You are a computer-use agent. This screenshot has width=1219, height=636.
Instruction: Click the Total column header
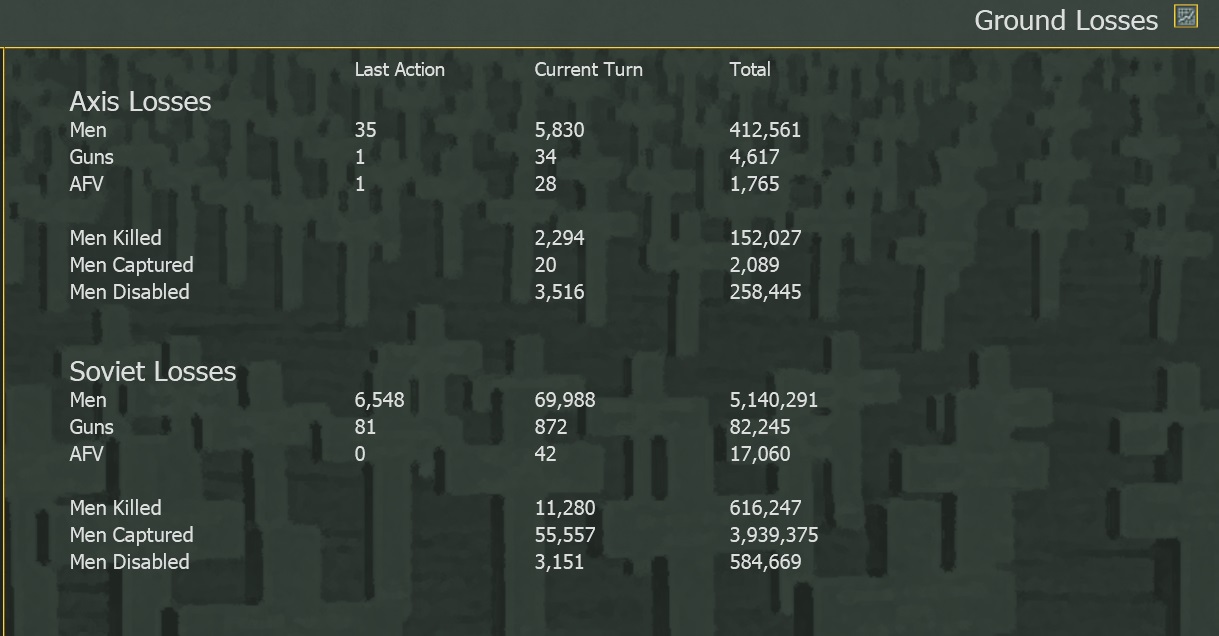[750, 70]
